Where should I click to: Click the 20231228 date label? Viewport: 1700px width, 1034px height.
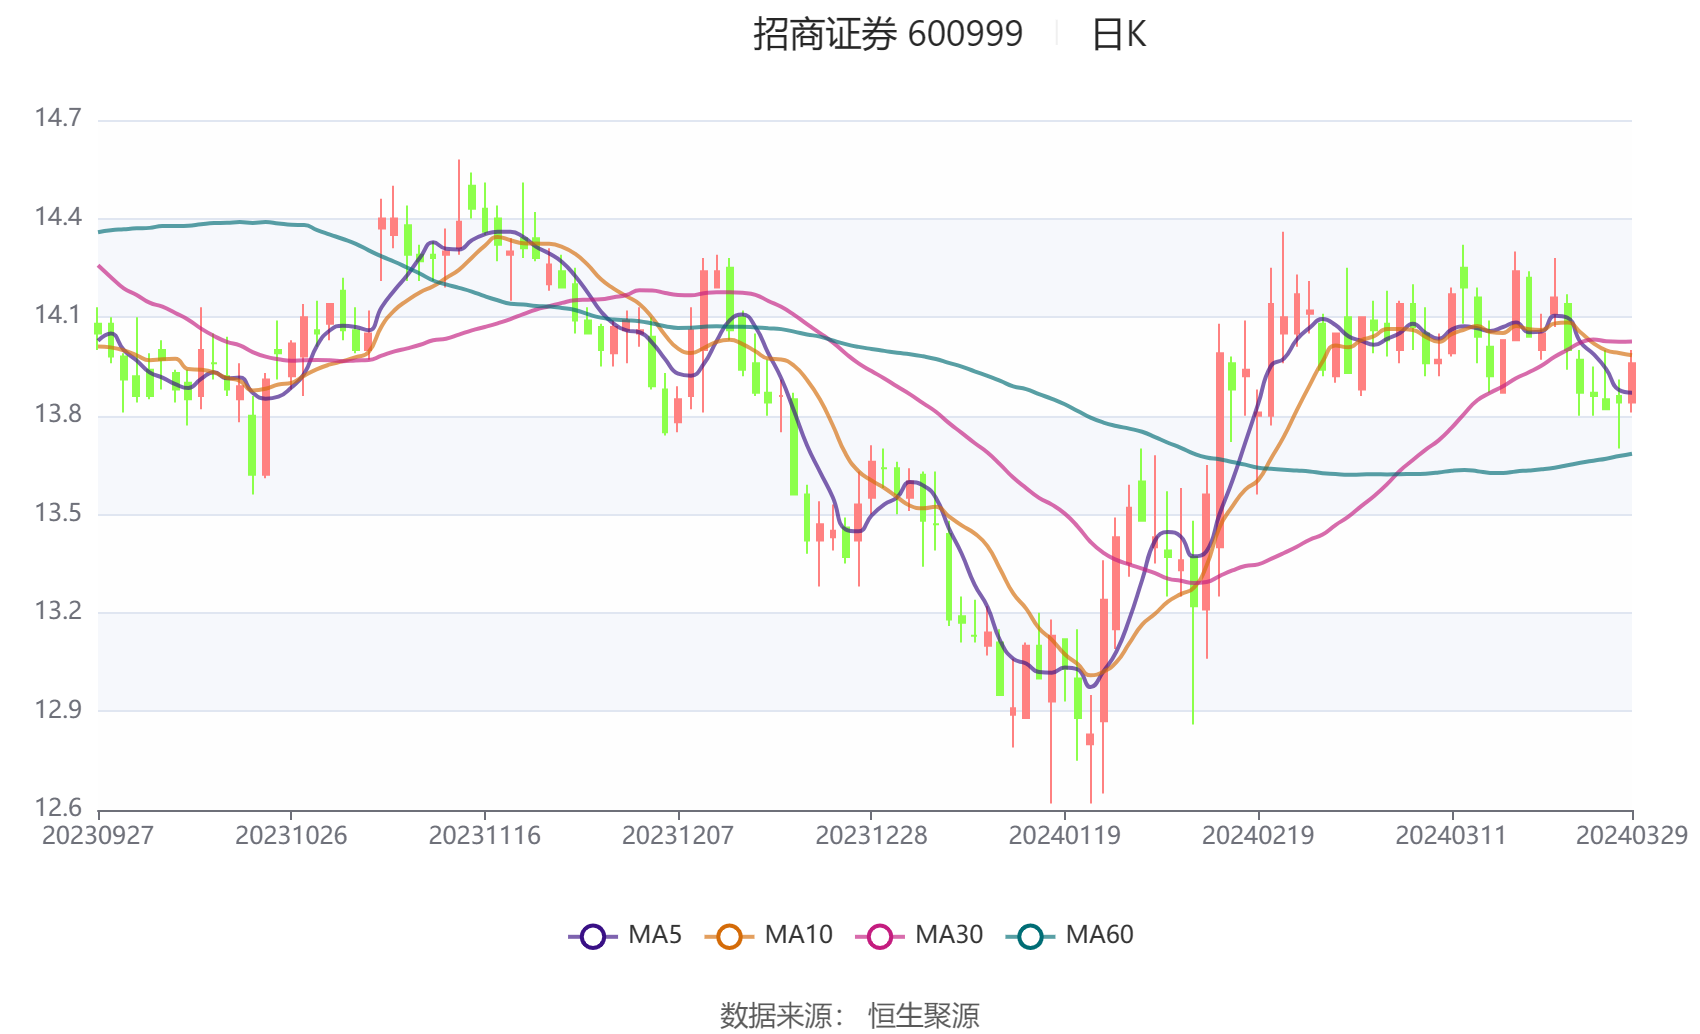(x=871, y=836)
